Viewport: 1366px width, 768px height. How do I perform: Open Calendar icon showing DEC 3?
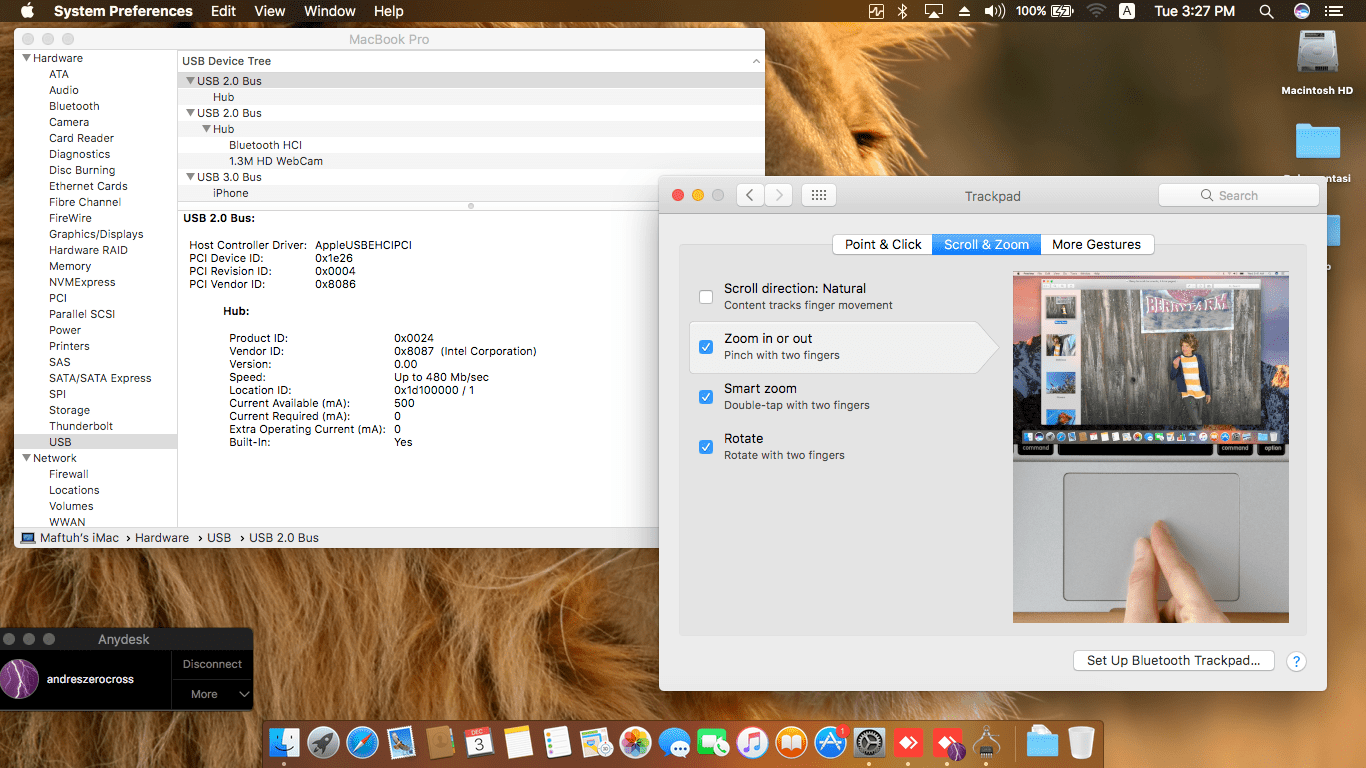point(479,743)
